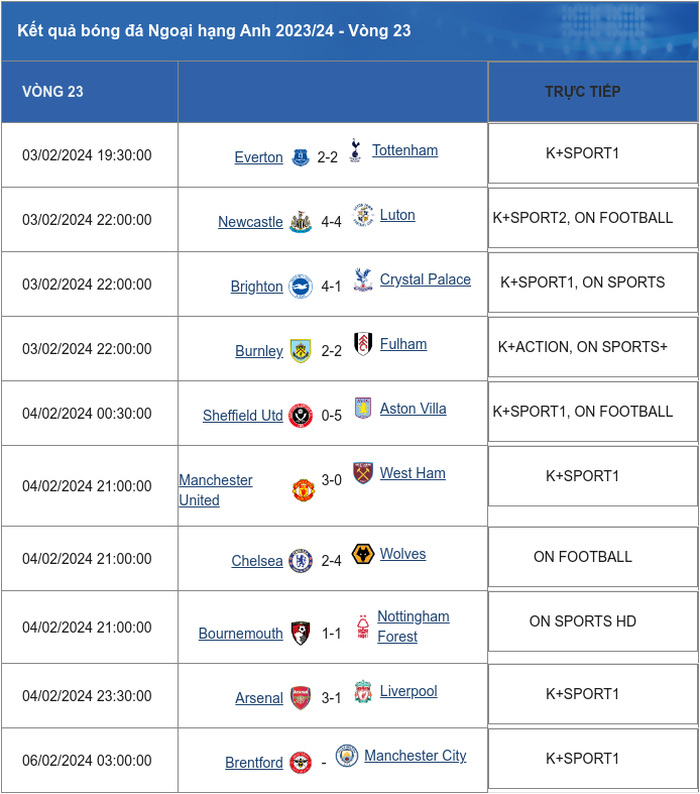Image resolution: width=700 pixels, height=794 pixels.
Task: Open the Nottingham Forest team link
Action: pos(413,626)
